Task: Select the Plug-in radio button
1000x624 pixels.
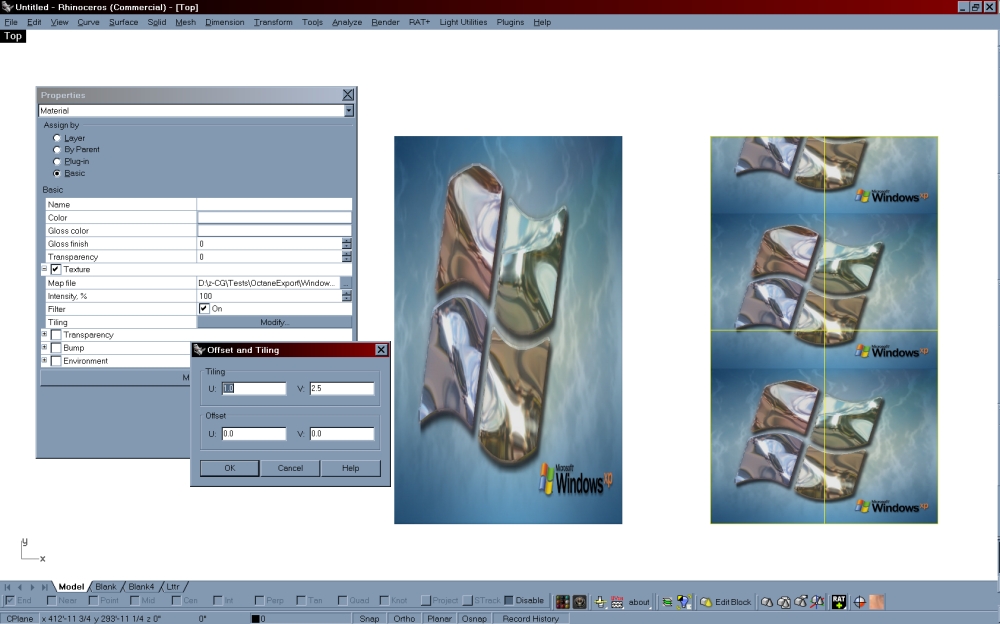Action: point(57,161)
